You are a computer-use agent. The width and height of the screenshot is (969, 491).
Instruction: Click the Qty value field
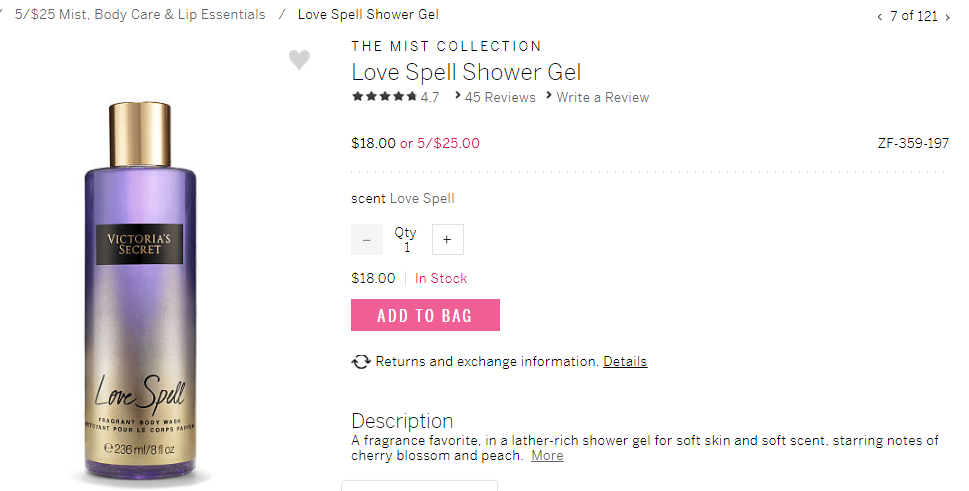[x=406, y=247]
